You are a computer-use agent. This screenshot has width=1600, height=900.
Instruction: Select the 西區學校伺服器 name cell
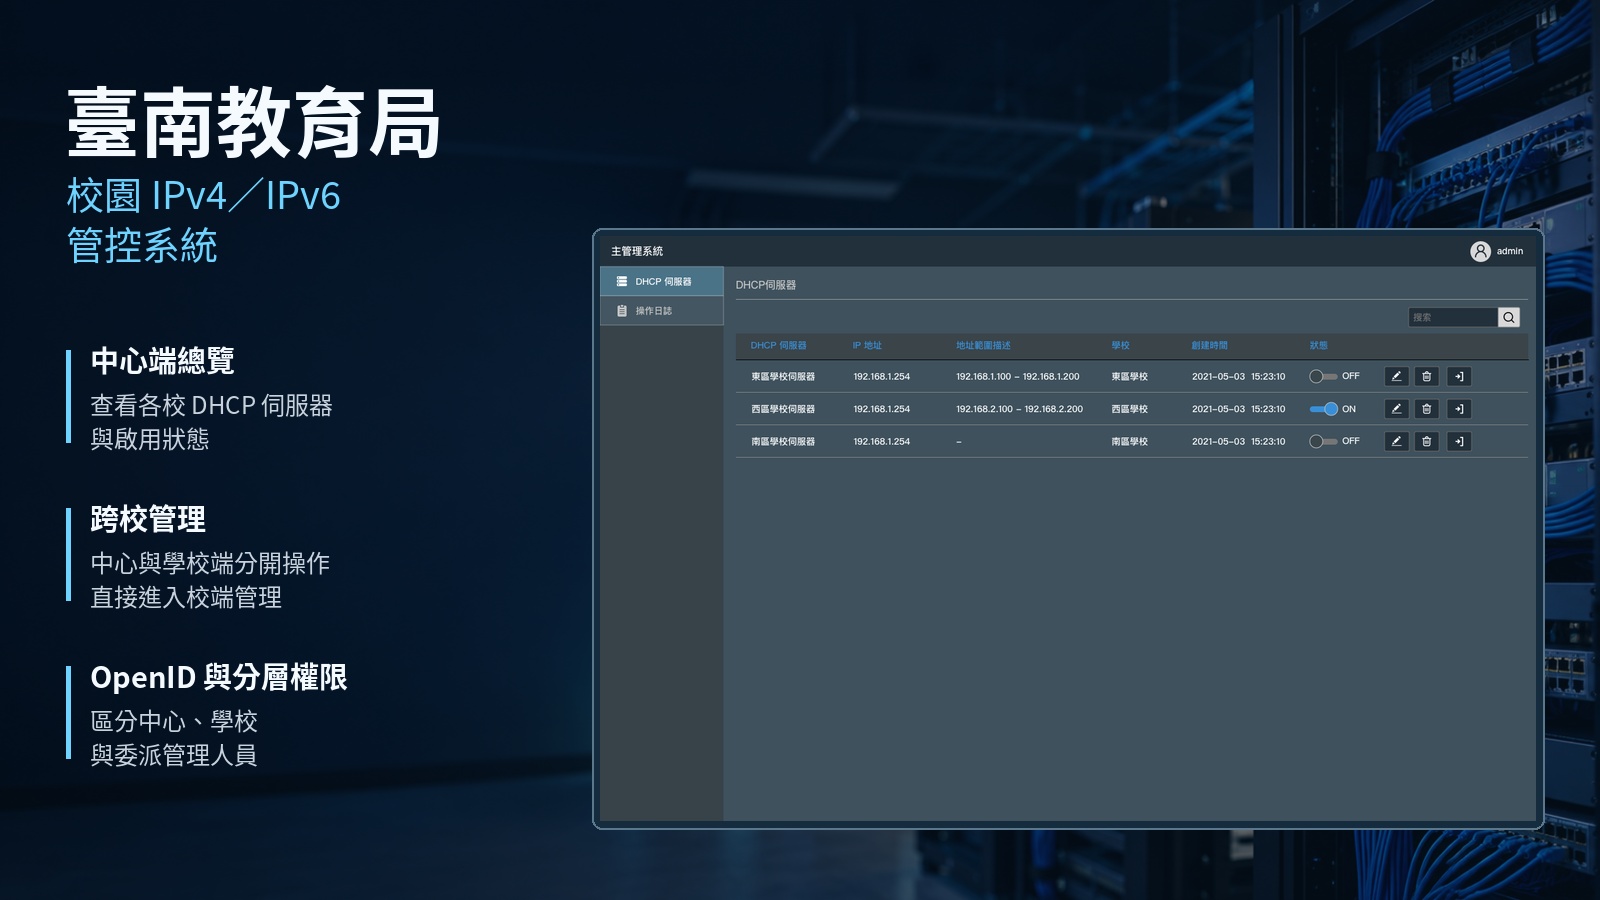783,409
